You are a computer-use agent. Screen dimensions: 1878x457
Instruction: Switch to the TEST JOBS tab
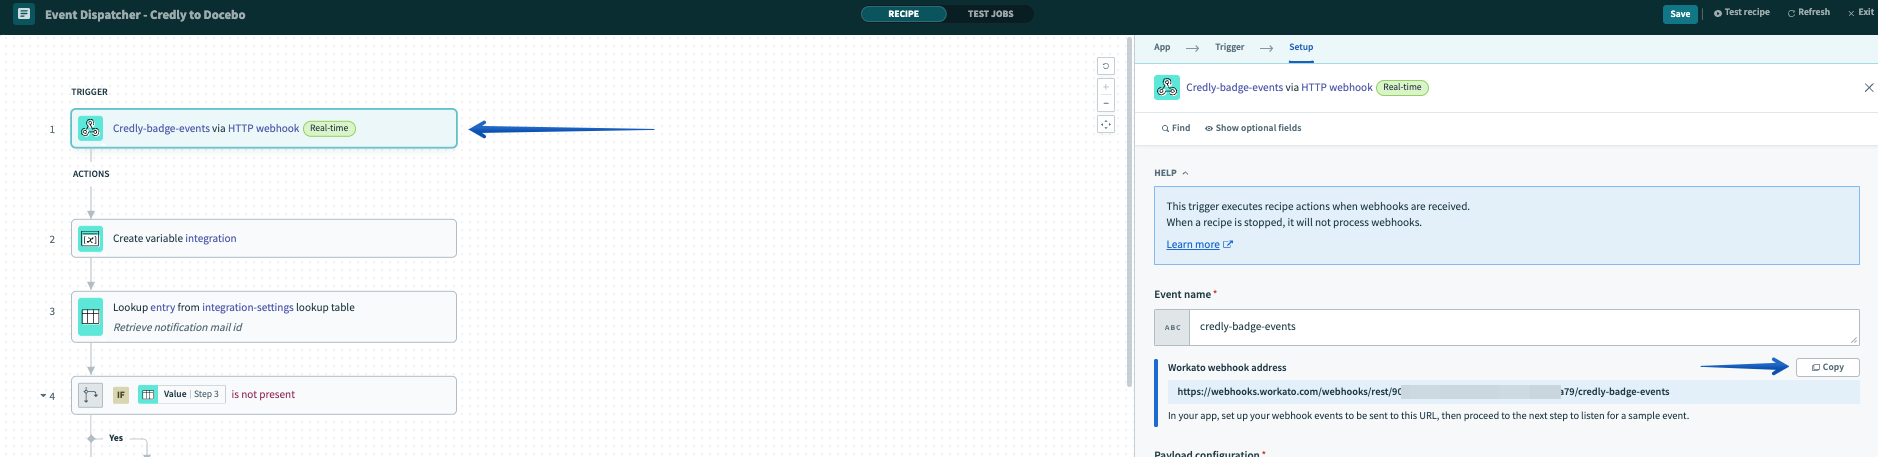pos(990,14)
